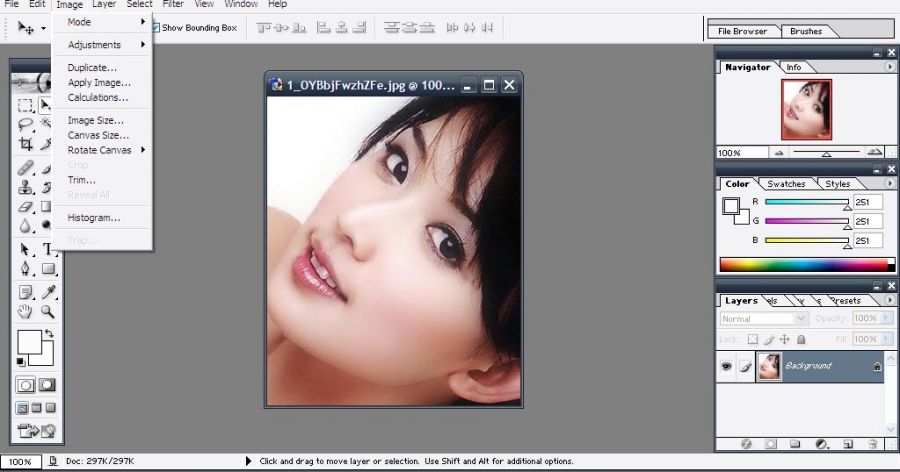Select the Blur (water drop) tool

click(x=25, y=226)
